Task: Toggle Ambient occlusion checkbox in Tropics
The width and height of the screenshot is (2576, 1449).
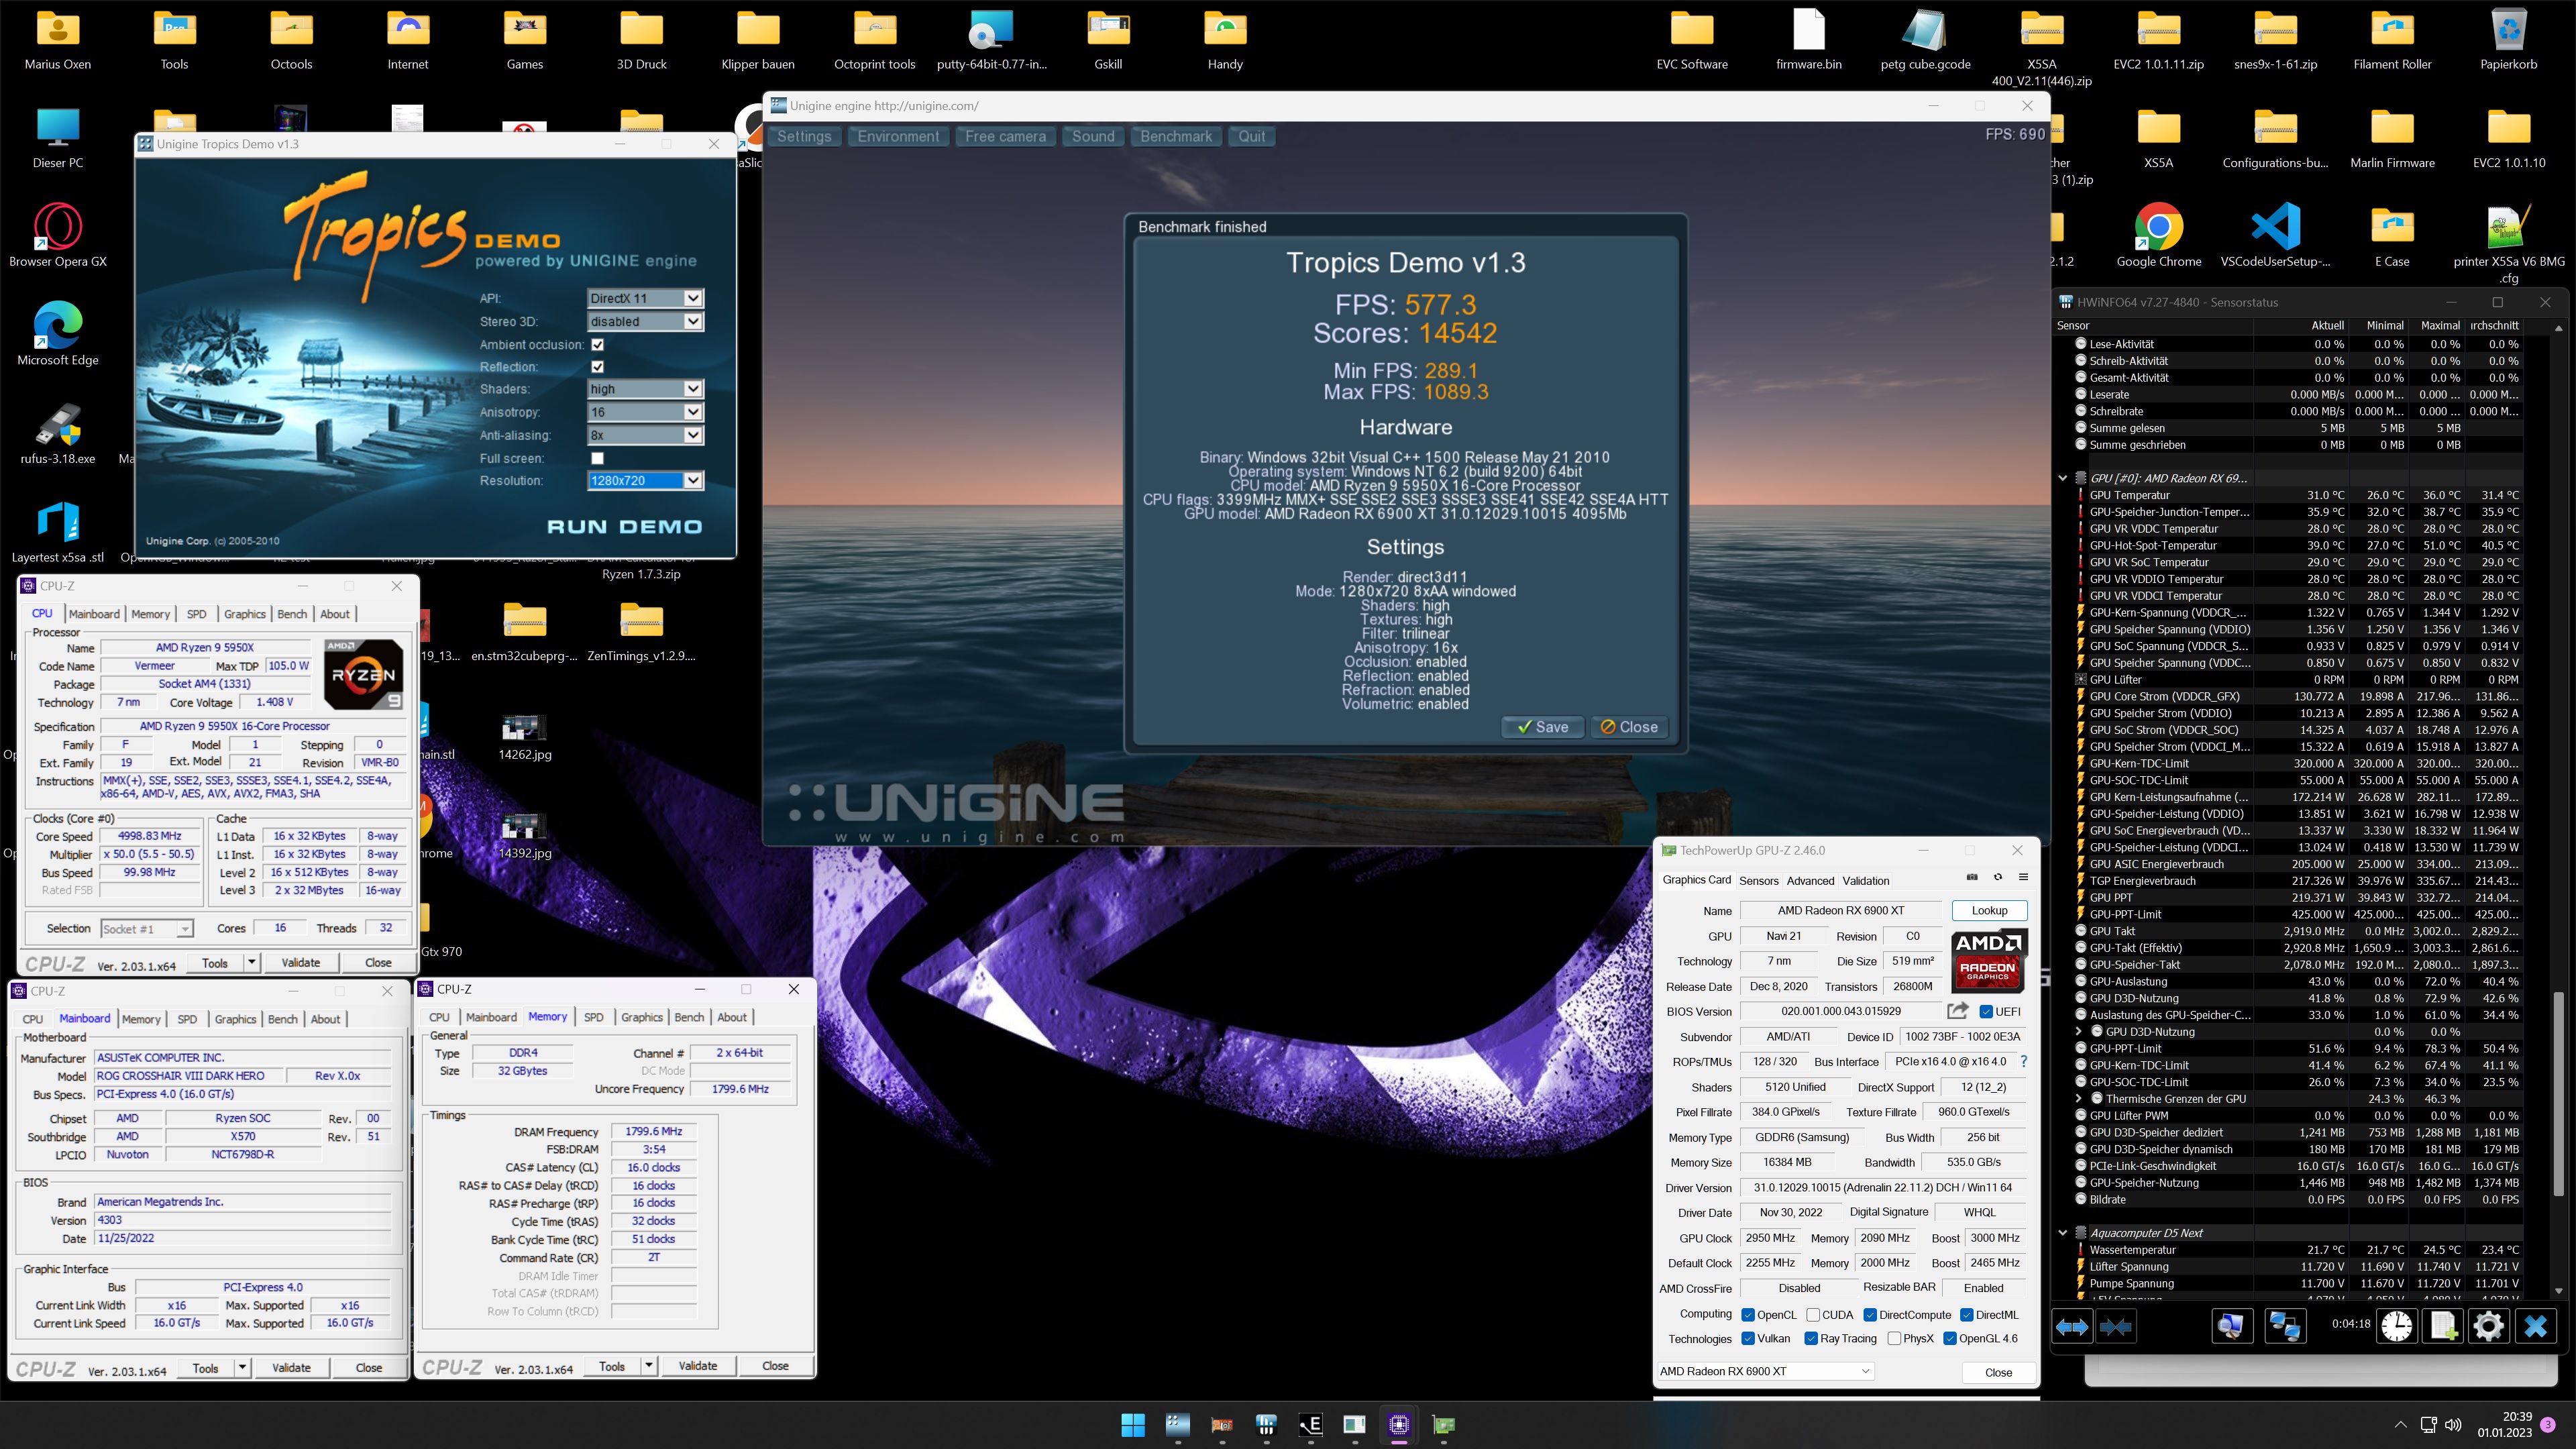Action: pos(597,344)
